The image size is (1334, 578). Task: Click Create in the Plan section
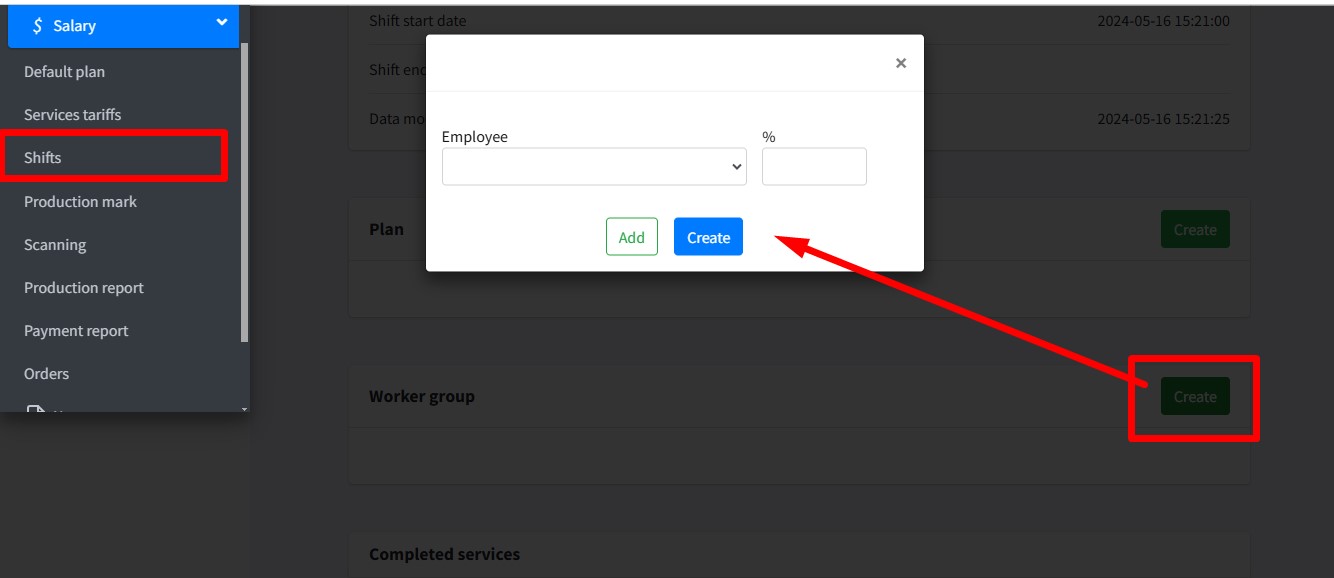click(1194, 230)
